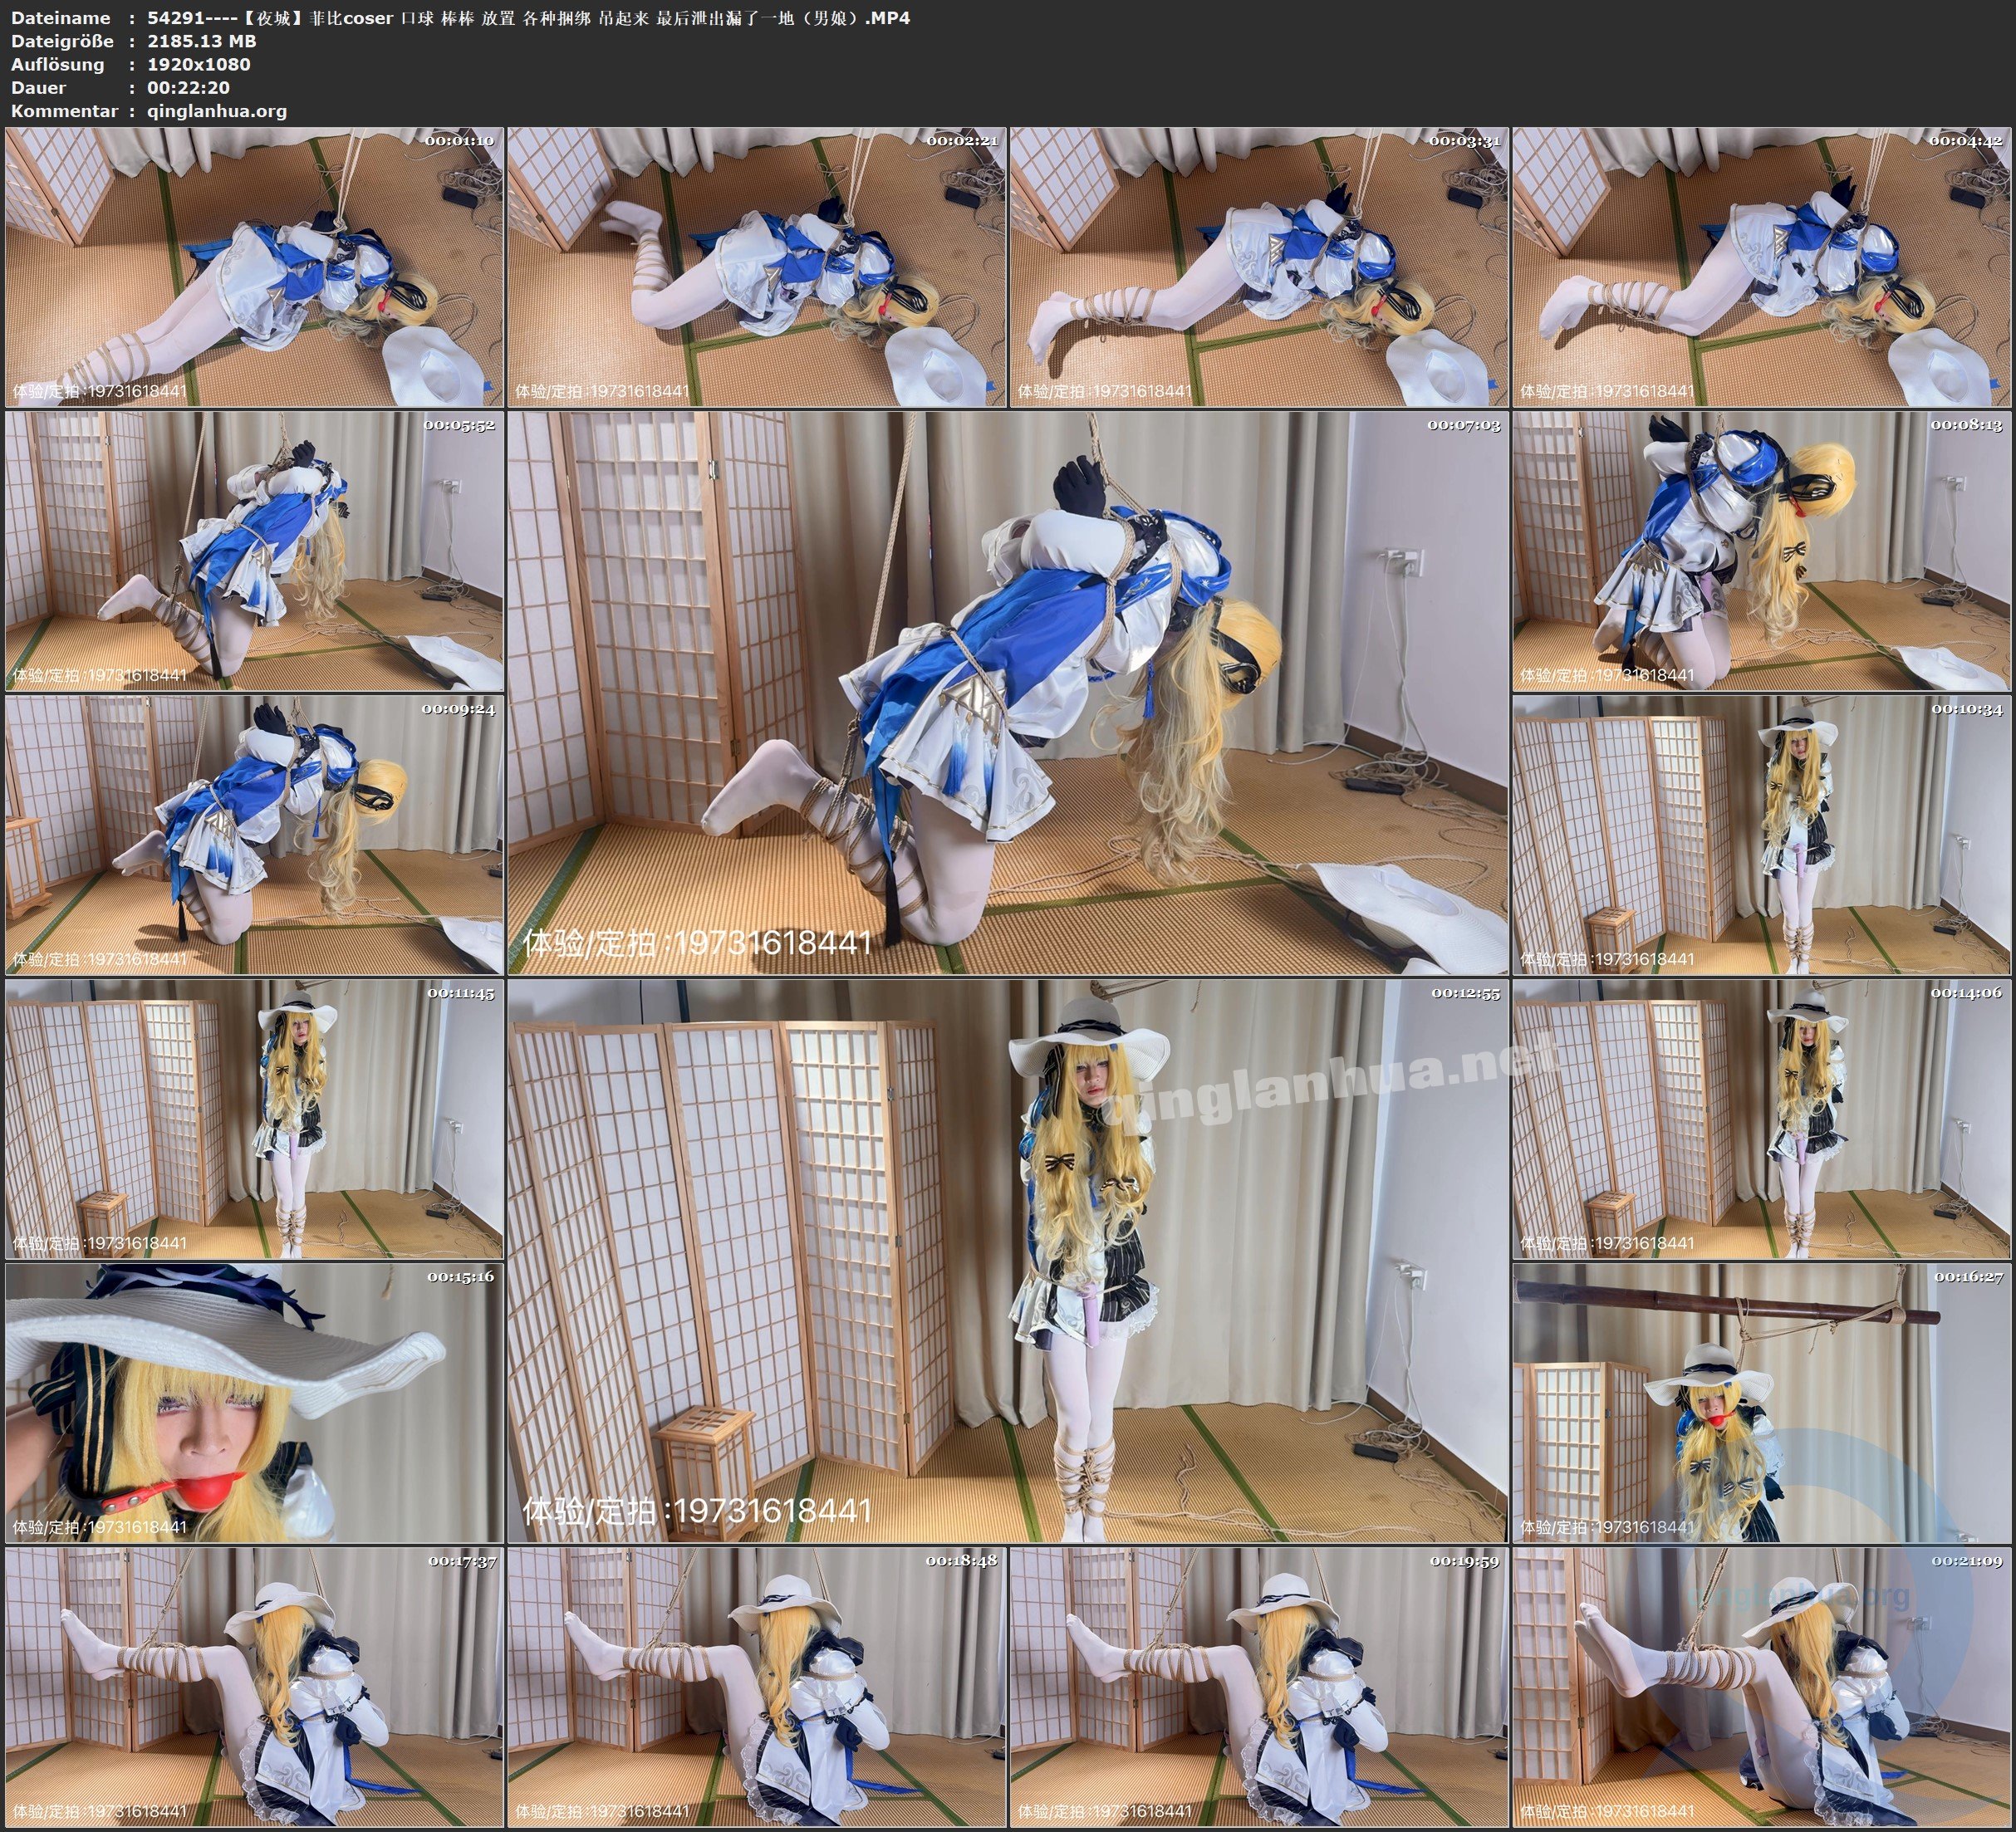Click the frame thumbnail stamped 00:10:34

(1762, 835)
